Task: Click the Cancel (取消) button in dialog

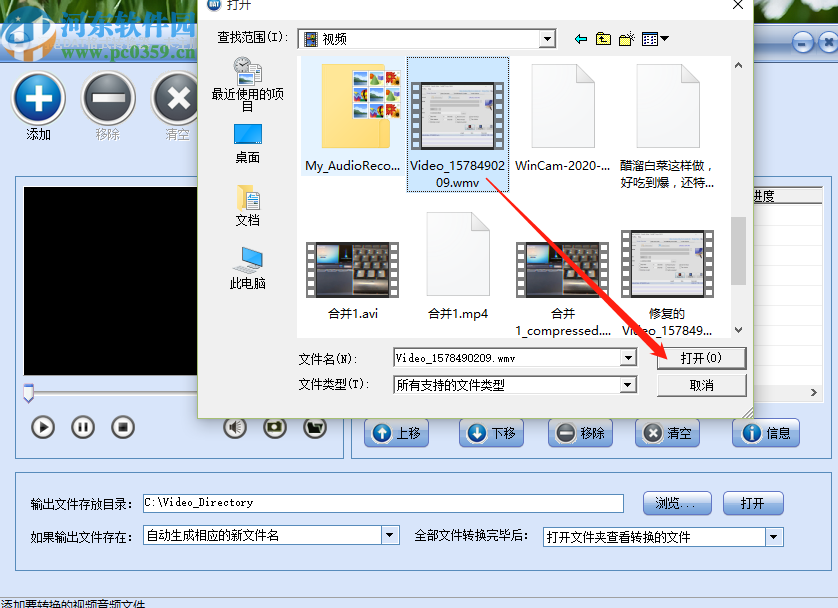Action: tap(701, 385)
